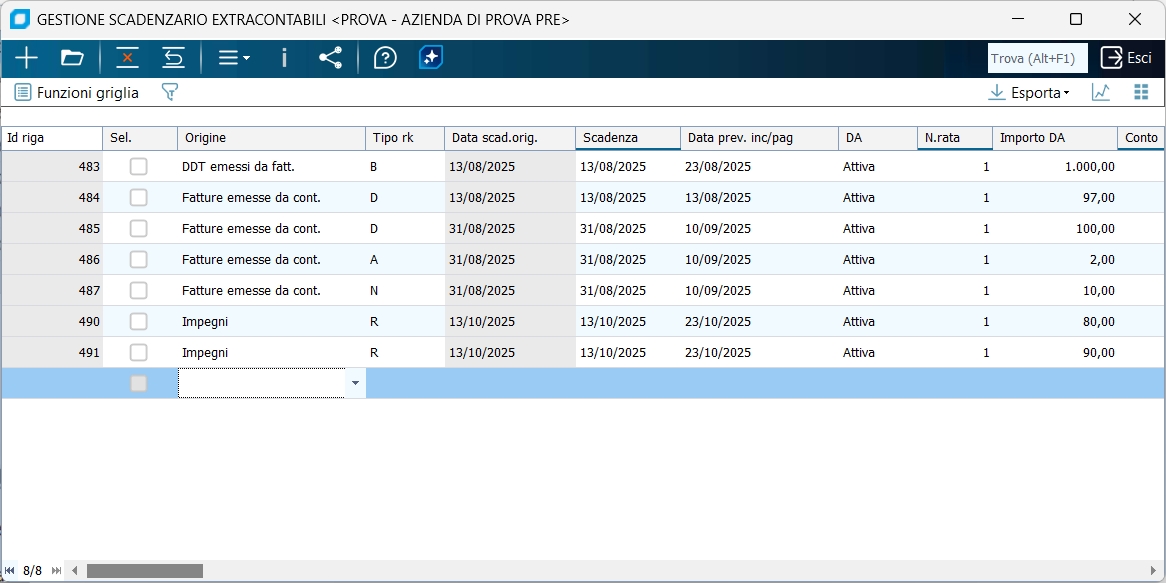1166x583 pixels.
Task: Open the Esporta dropdown menu
Action: [1029, 93]
